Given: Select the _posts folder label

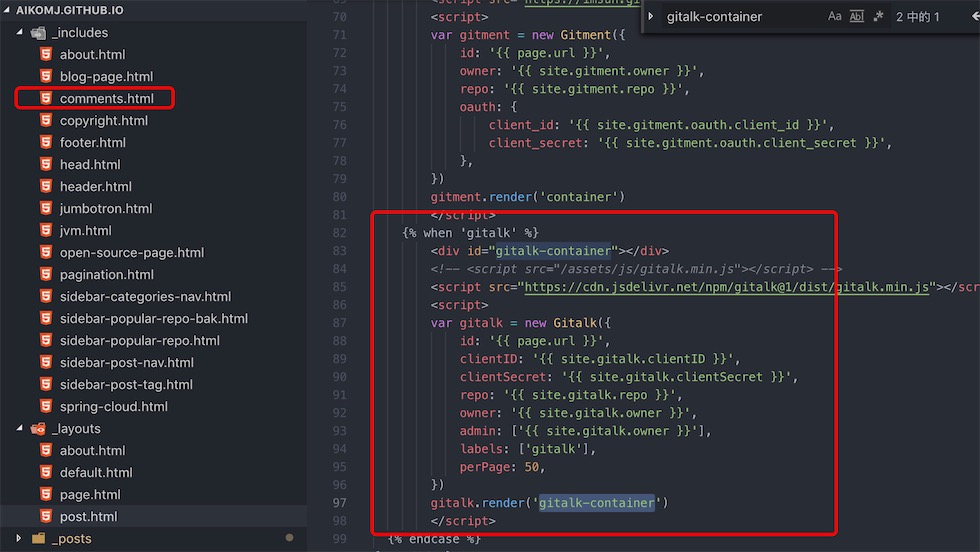Looking at the screenshot, I should pyautogui.click(x=72, y=538).
